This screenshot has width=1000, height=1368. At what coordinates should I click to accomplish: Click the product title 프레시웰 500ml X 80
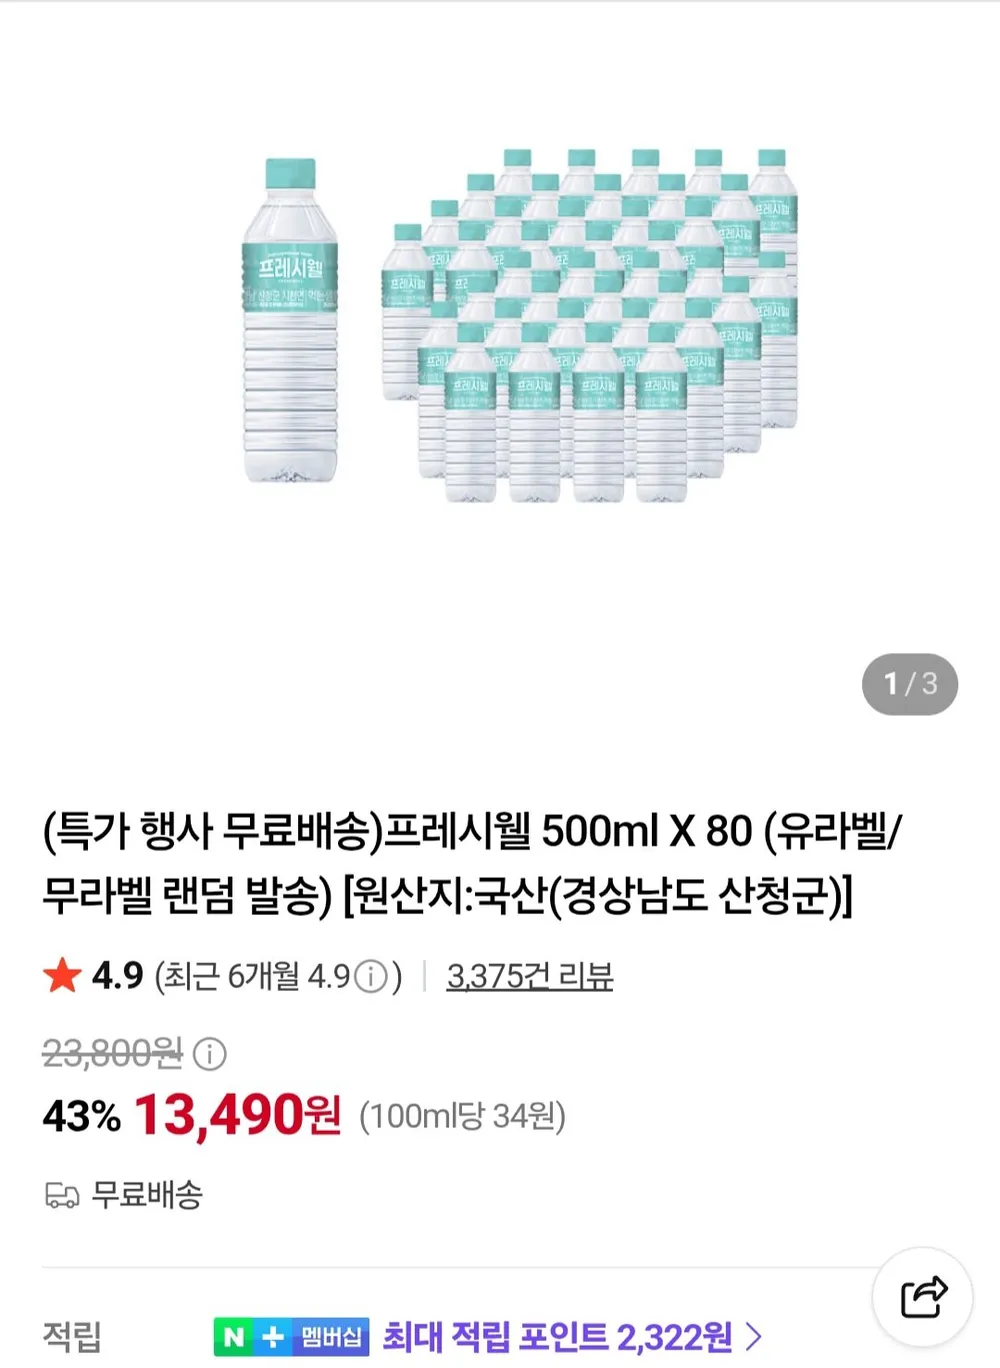coord(472,863)
